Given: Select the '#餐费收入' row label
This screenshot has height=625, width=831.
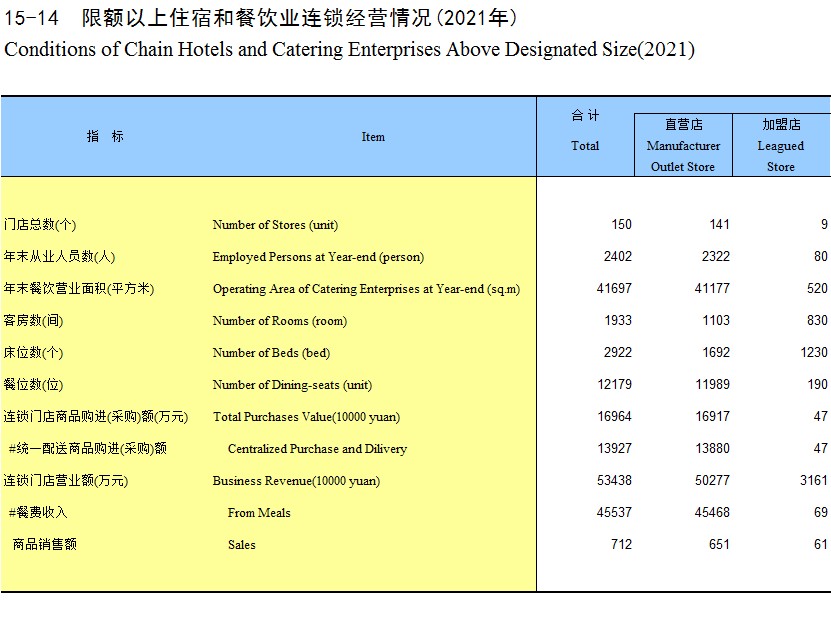Looking at the screenshot, I should click(38, 512).
